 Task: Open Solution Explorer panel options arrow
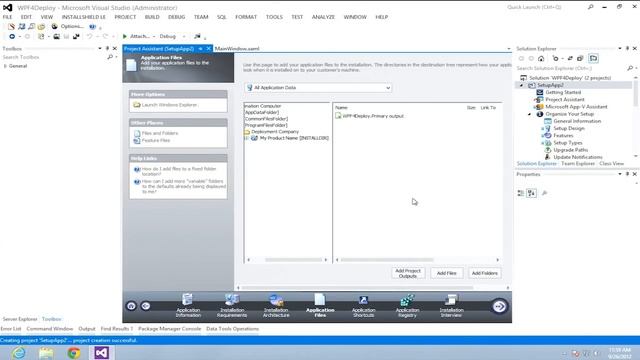(620, 49)
